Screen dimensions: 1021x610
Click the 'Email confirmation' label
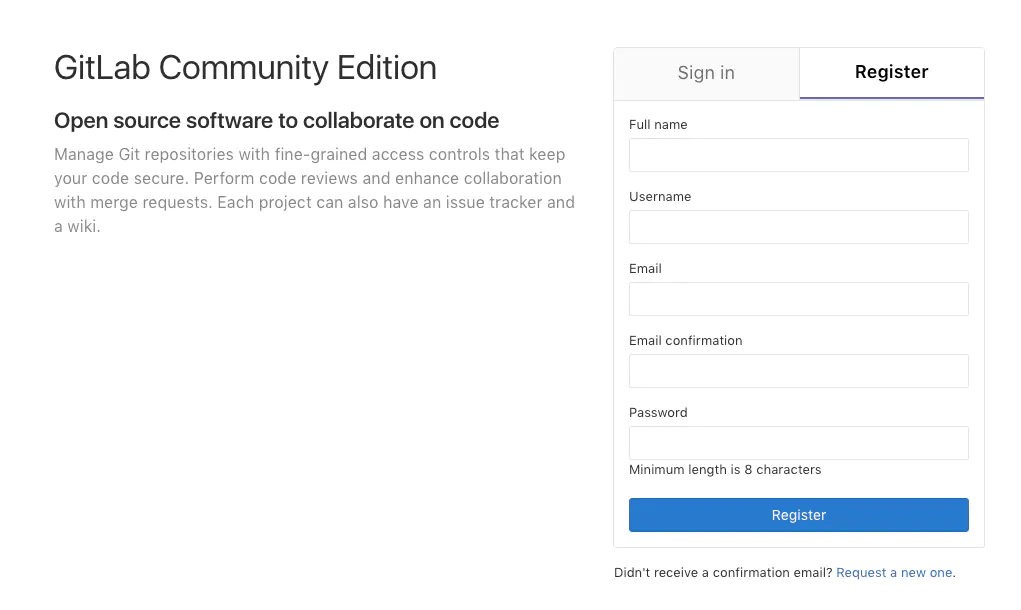[x=685, y=340]
